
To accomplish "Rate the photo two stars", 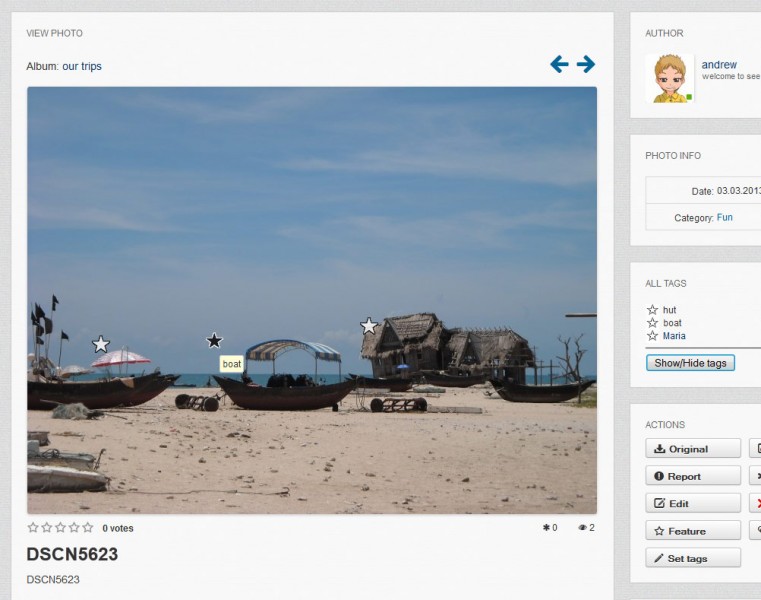I will (x=47, y=528).
